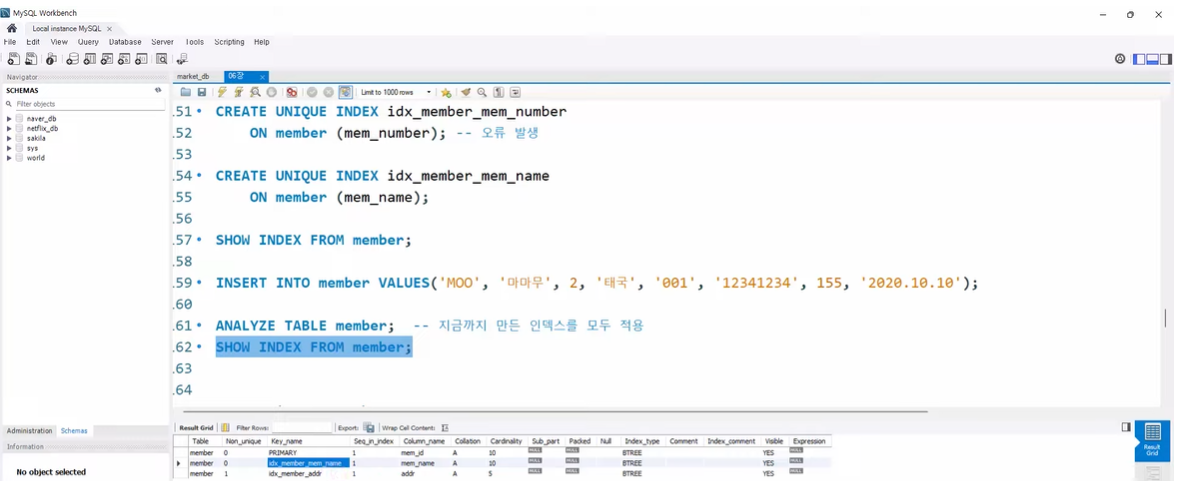This screenshot has width=1177, height=481.
Task: Toggle invisible characters pilcrow icon
Action: 498,92
